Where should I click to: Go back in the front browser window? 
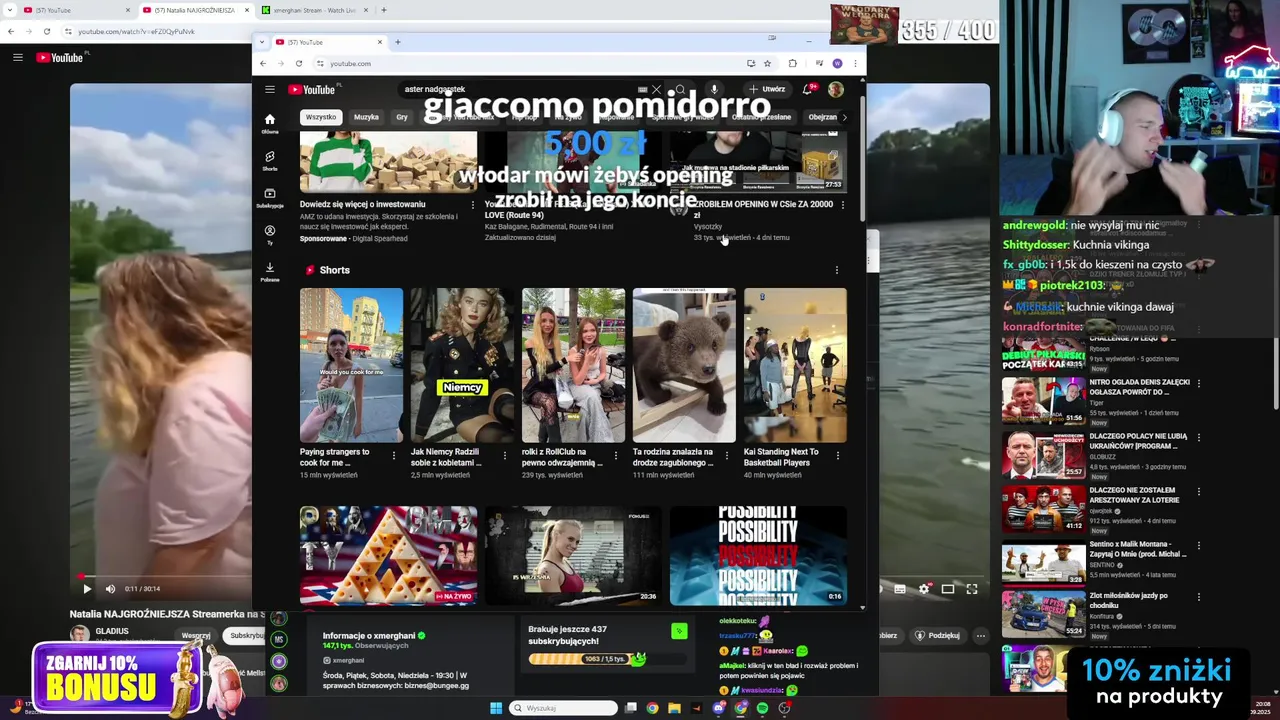(x=263, y=63)
